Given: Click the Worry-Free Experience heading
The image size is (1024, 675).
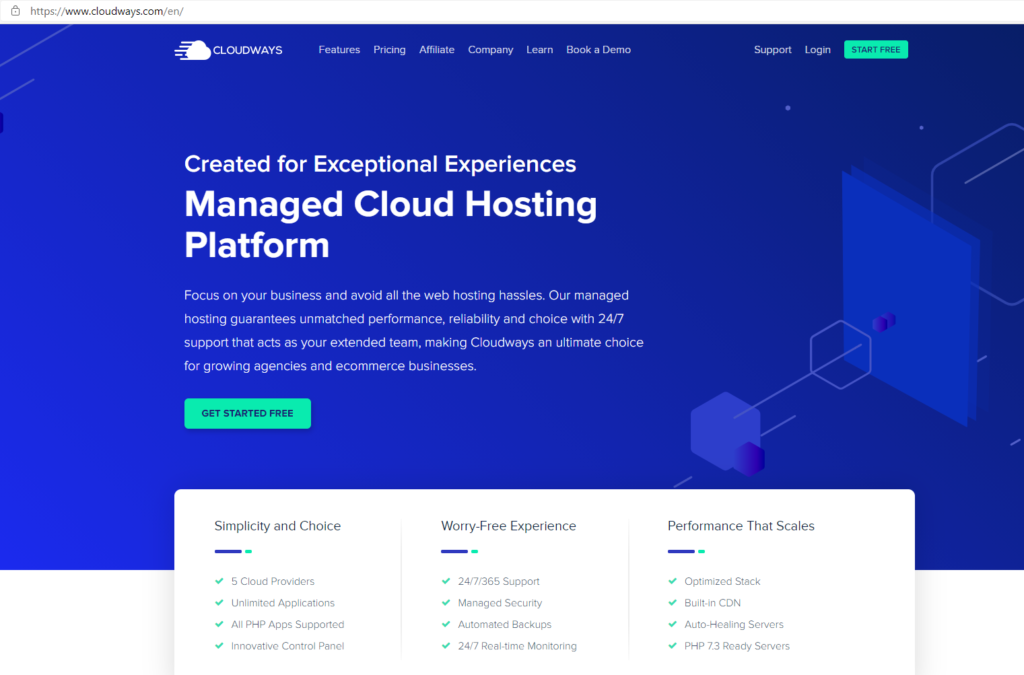Looking at the screenshot, I should tap(508, 526).
